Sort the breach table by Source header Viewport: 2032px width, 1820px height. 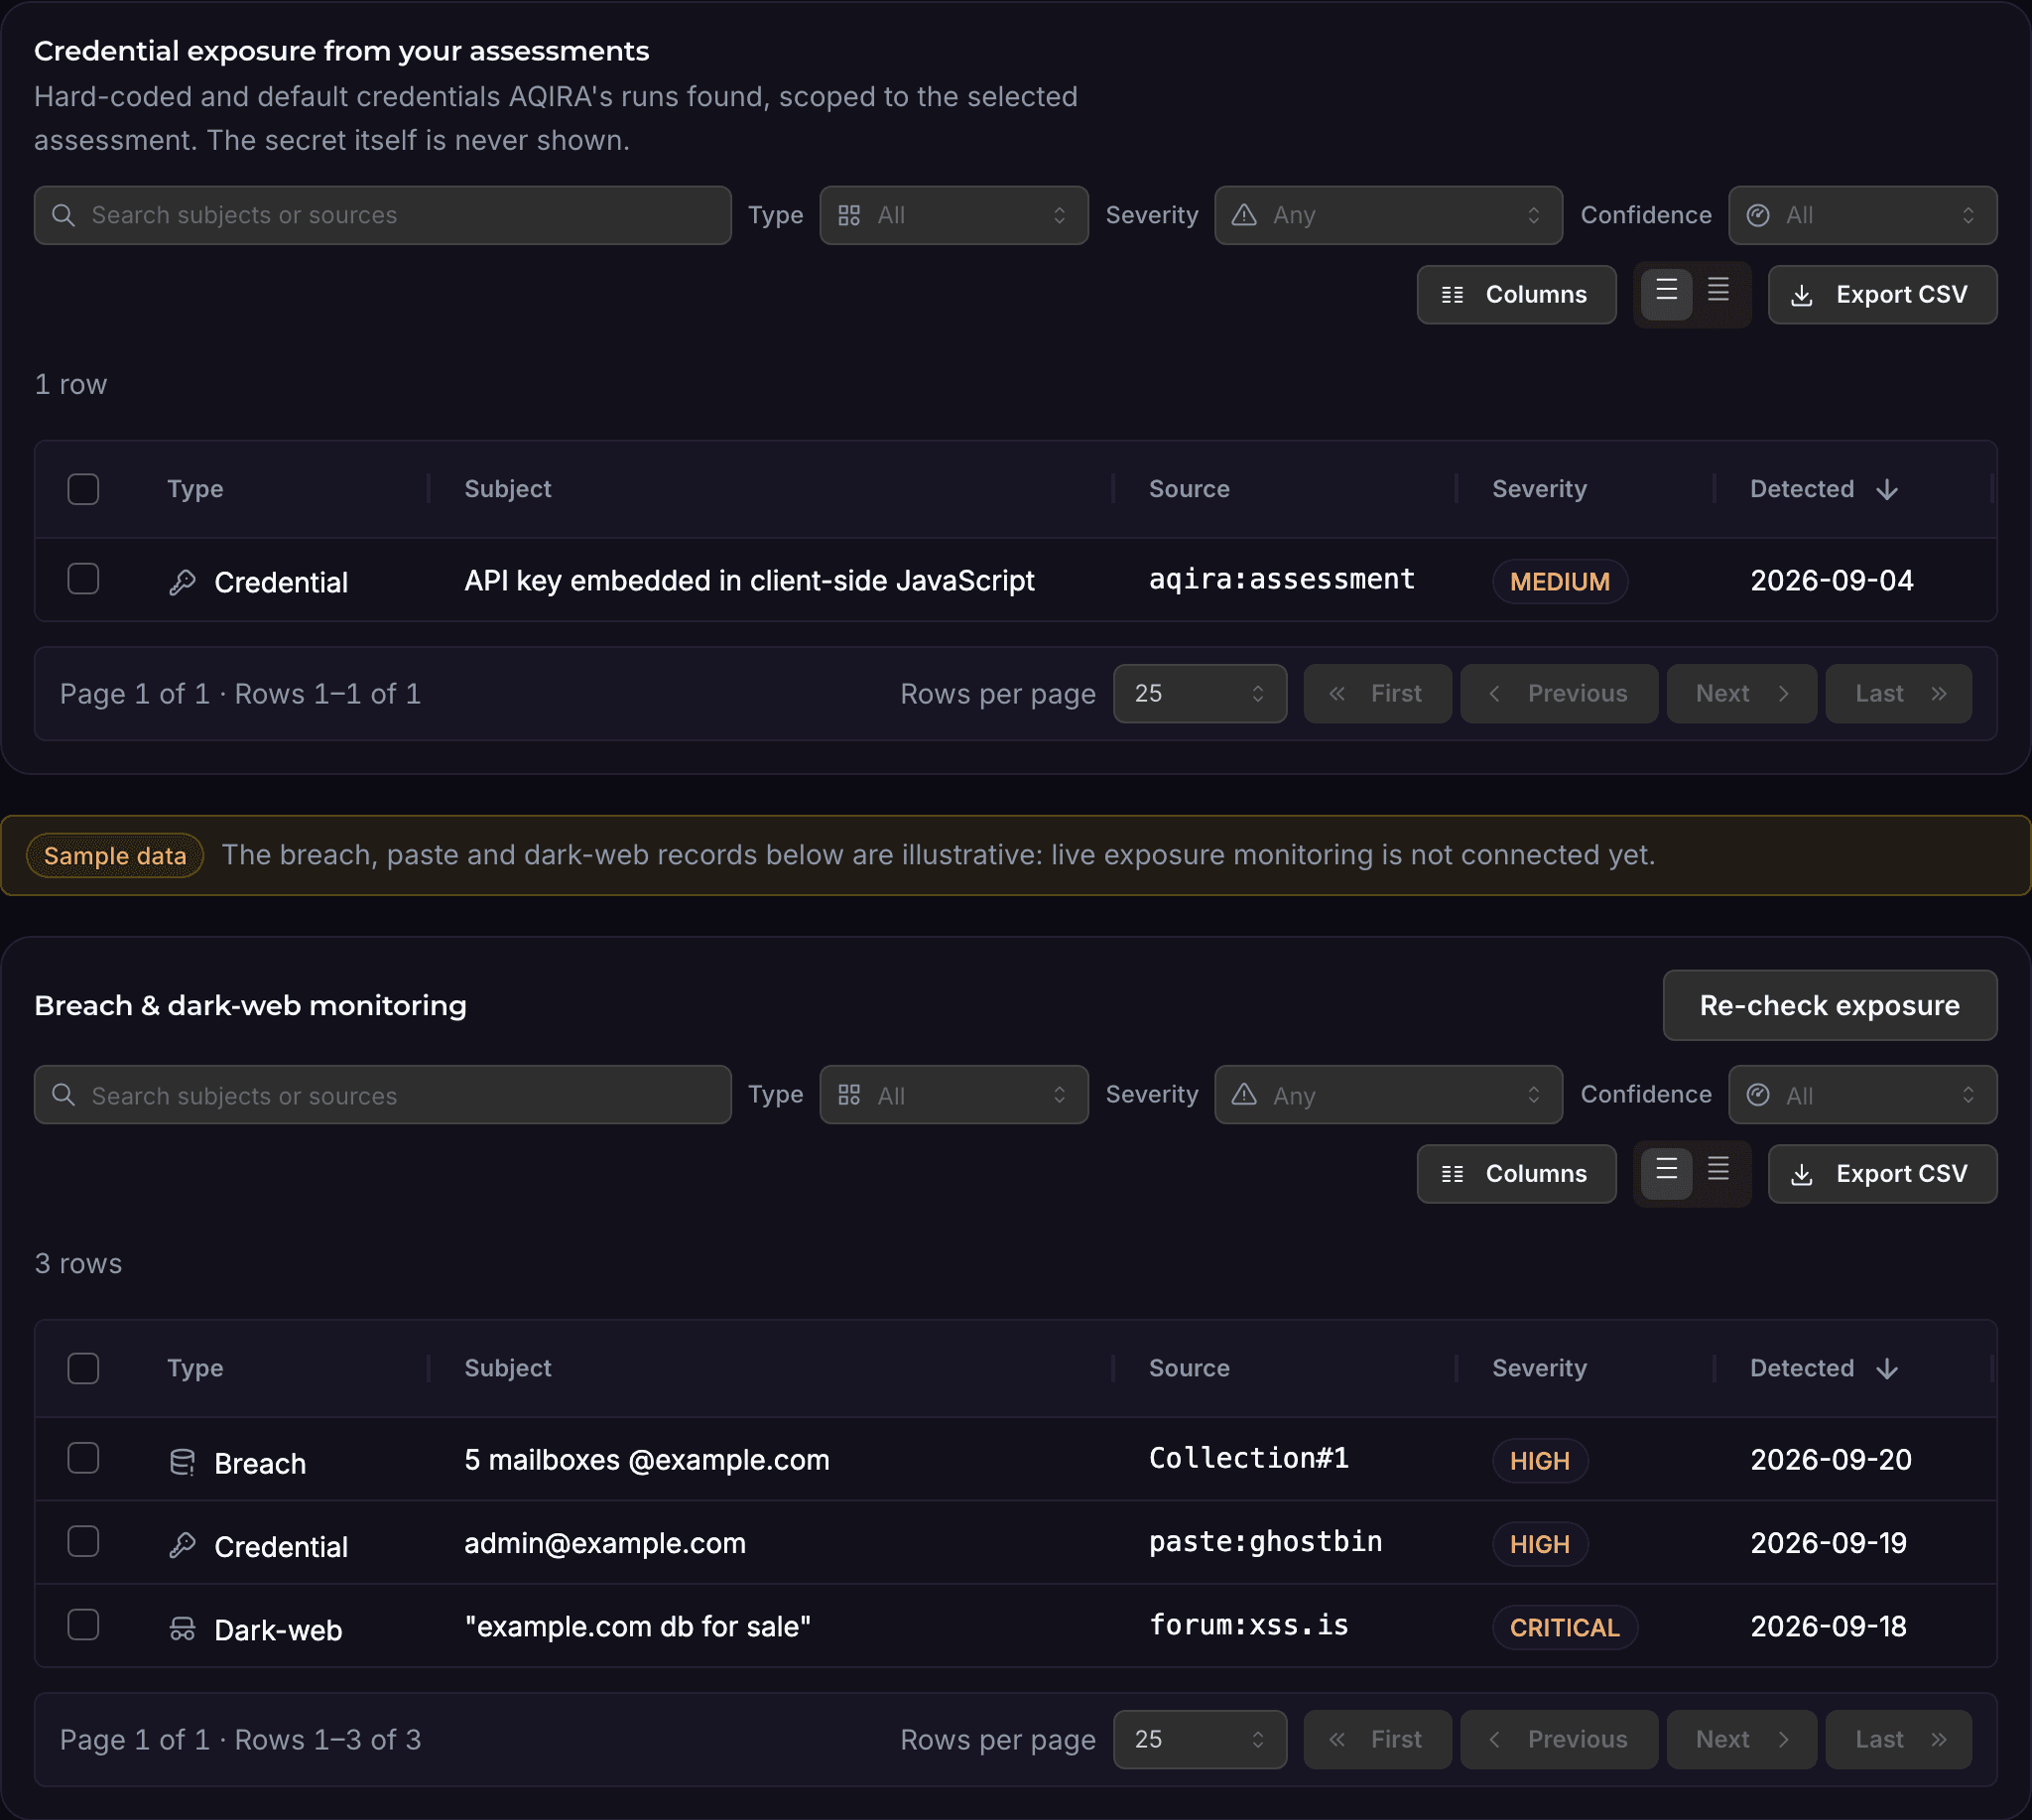[x=1189, y=1368]
